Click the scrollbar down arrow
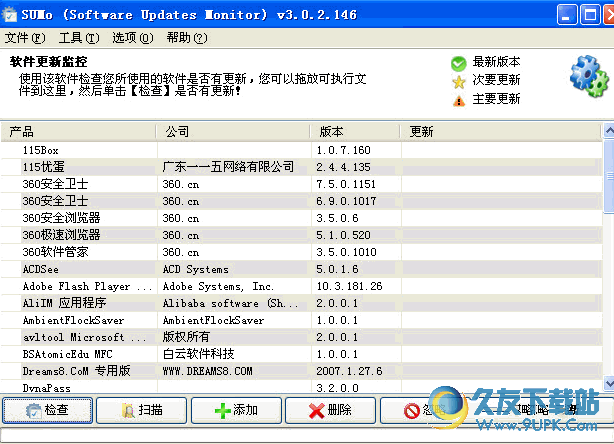Screen dimensions: 614x444 (609, 383)
